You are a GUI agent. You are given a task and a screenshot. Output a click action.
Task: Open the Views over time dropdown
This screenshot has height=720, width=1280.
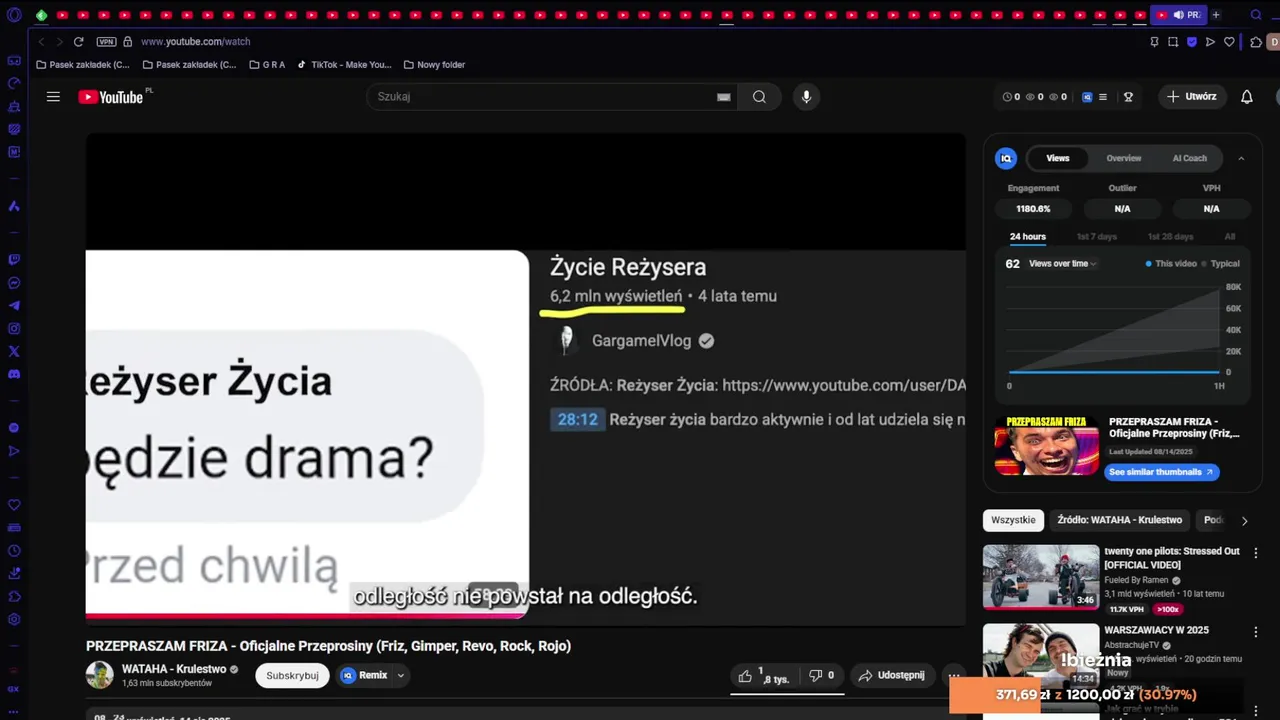point(1063,264)
